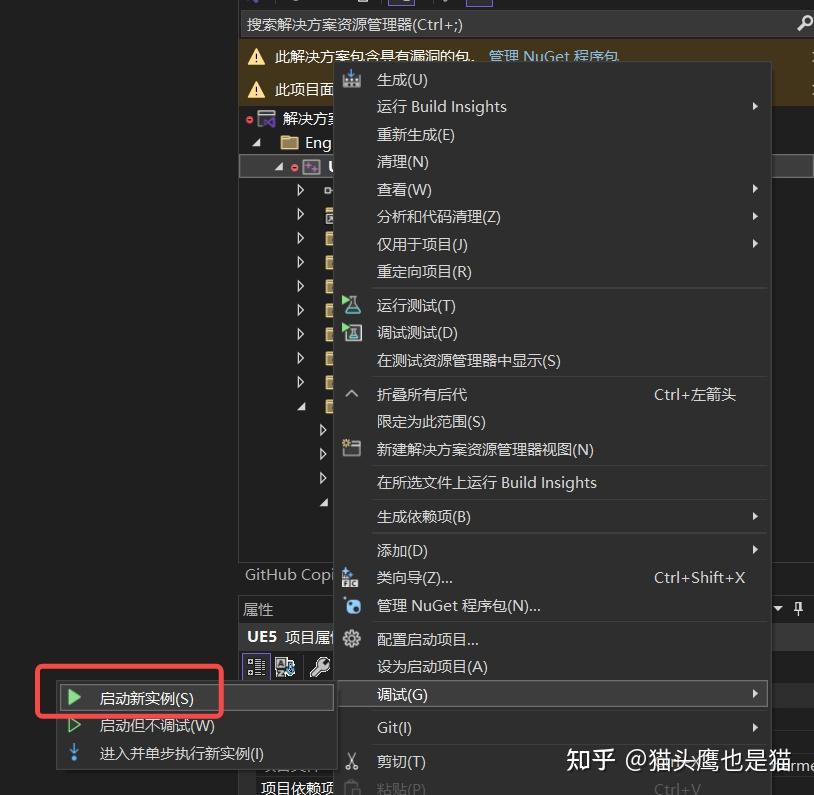Screen dimensions: 814x795
Task: Click the pin icon on the Properties panel
Action: (797, 608)
